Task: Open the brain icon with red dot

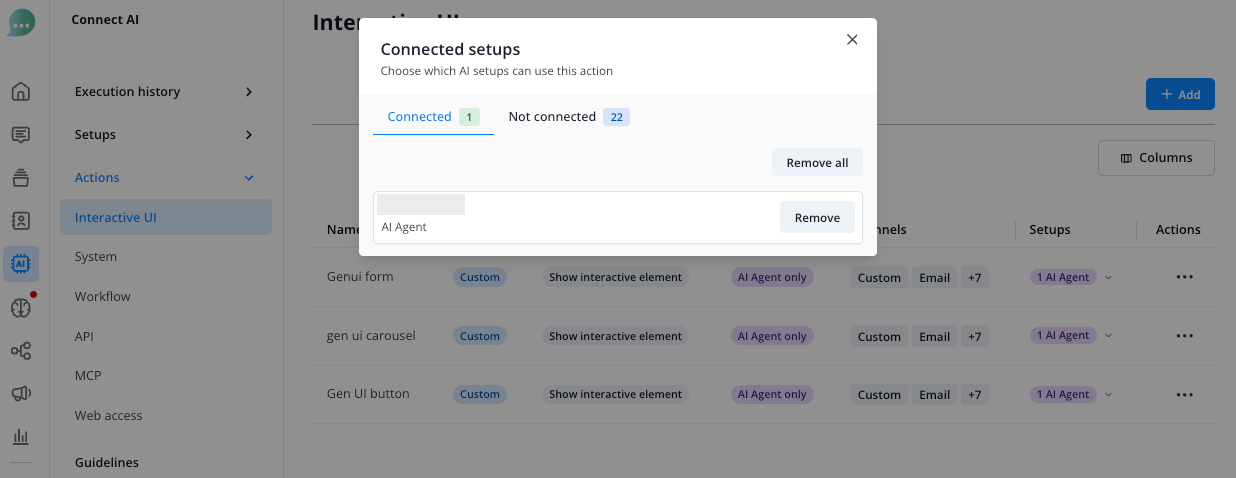Action: click(x=20, y=307)
